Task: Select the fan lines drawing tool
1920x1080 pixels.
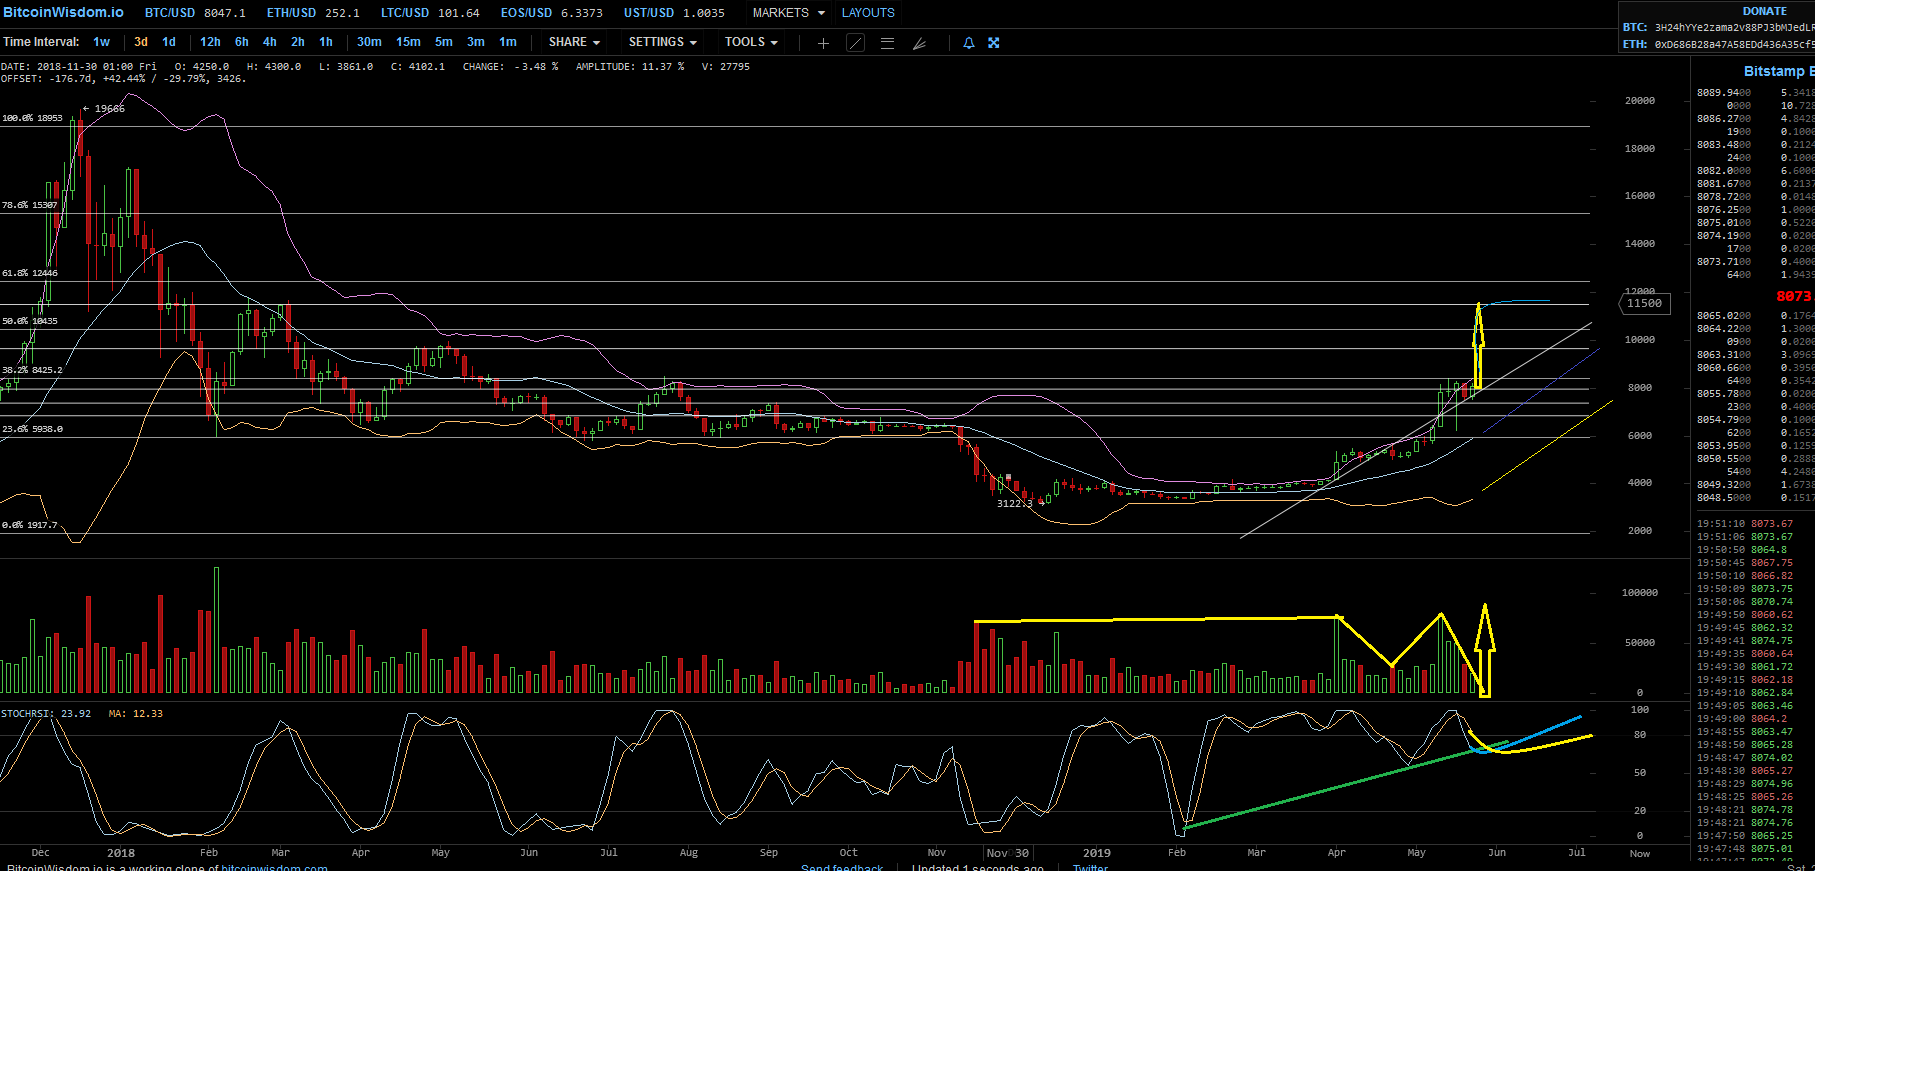Action: [x=919, y=43]
